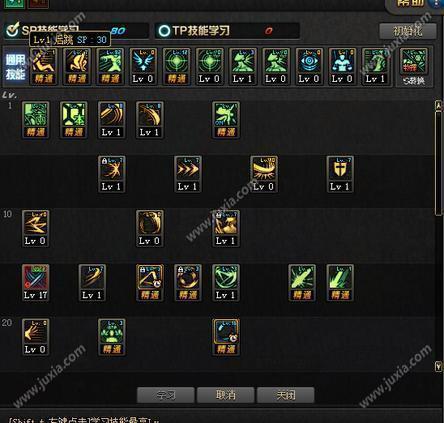This screenshot has height=423, width=444.
Task: Select the SP技能学习 radio option
Action: 13,30
